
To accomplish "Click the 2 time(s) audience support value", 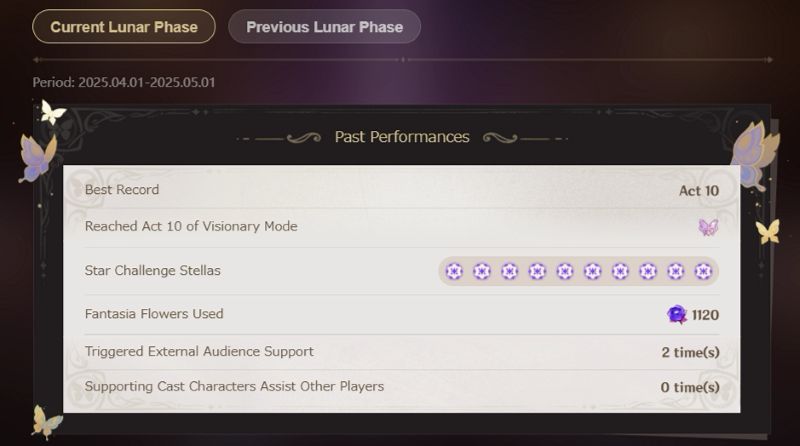I will click(690, 352).
